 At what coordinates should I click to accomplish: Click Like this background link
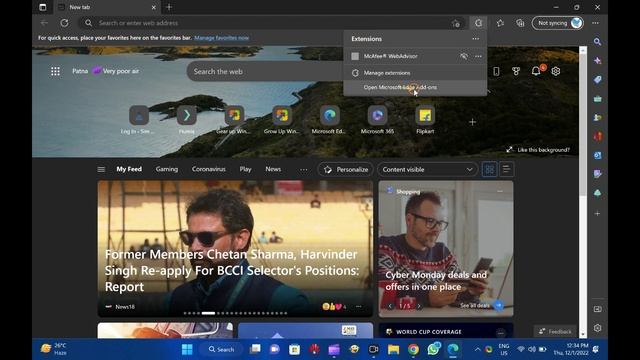coord(538,150)
